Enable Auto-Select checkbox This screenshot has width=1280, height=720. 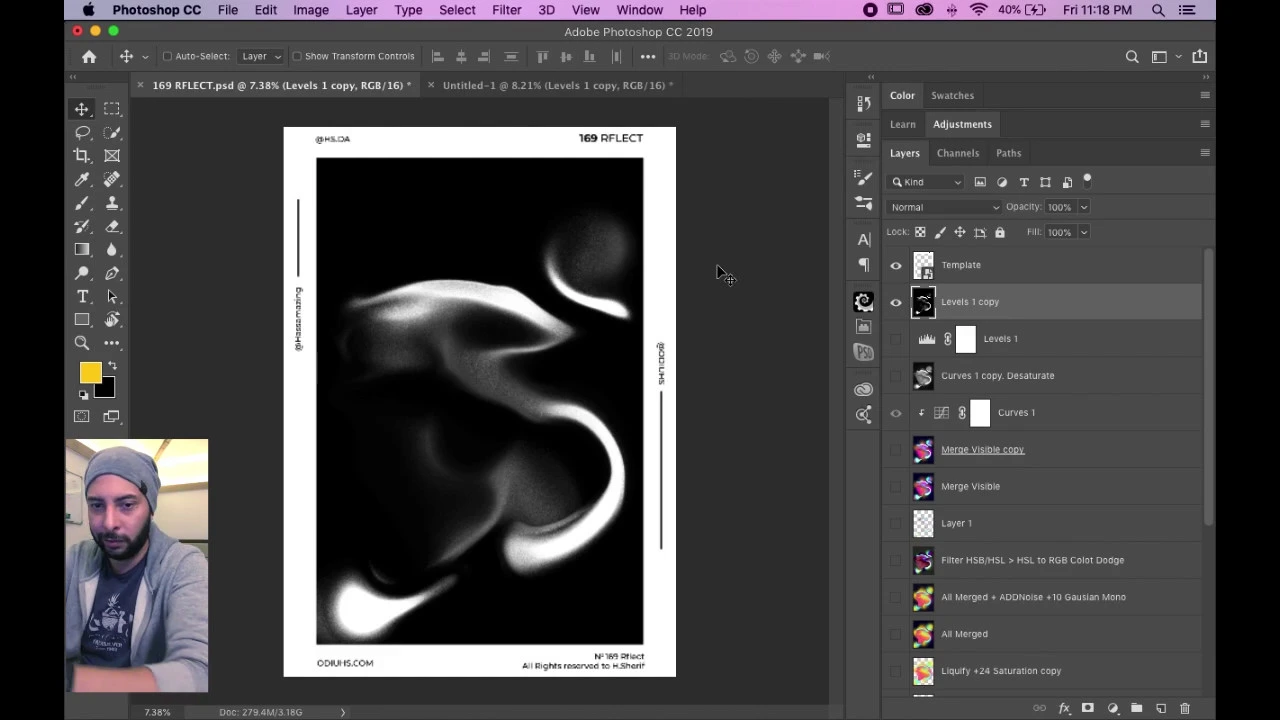(x=167, y=57)
